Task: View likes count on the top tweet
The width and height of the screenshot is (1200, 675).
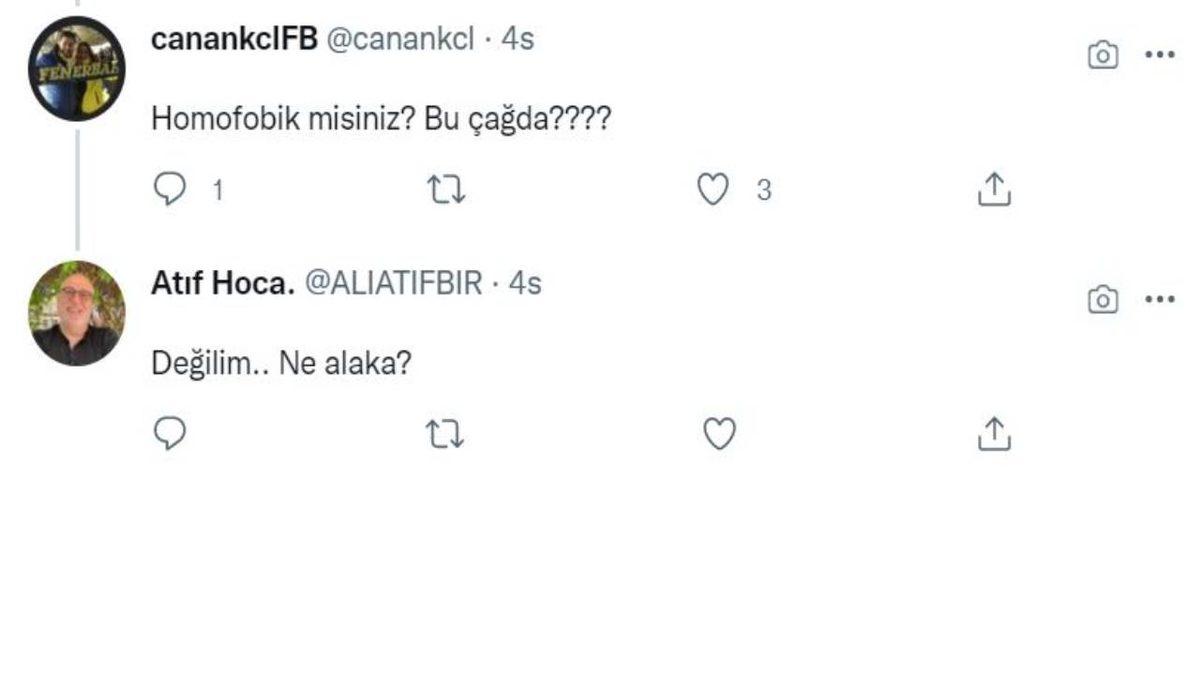Action: coord(763,190)
